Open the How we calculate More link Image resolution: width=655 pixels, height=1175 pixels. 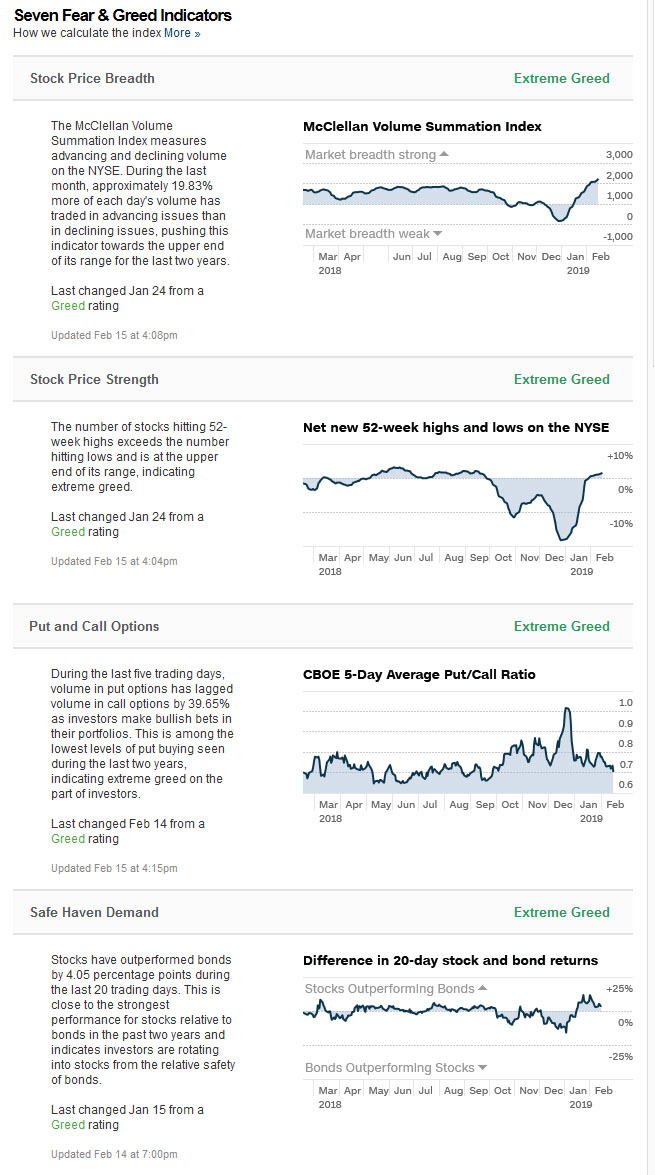(x=177, y=33)
